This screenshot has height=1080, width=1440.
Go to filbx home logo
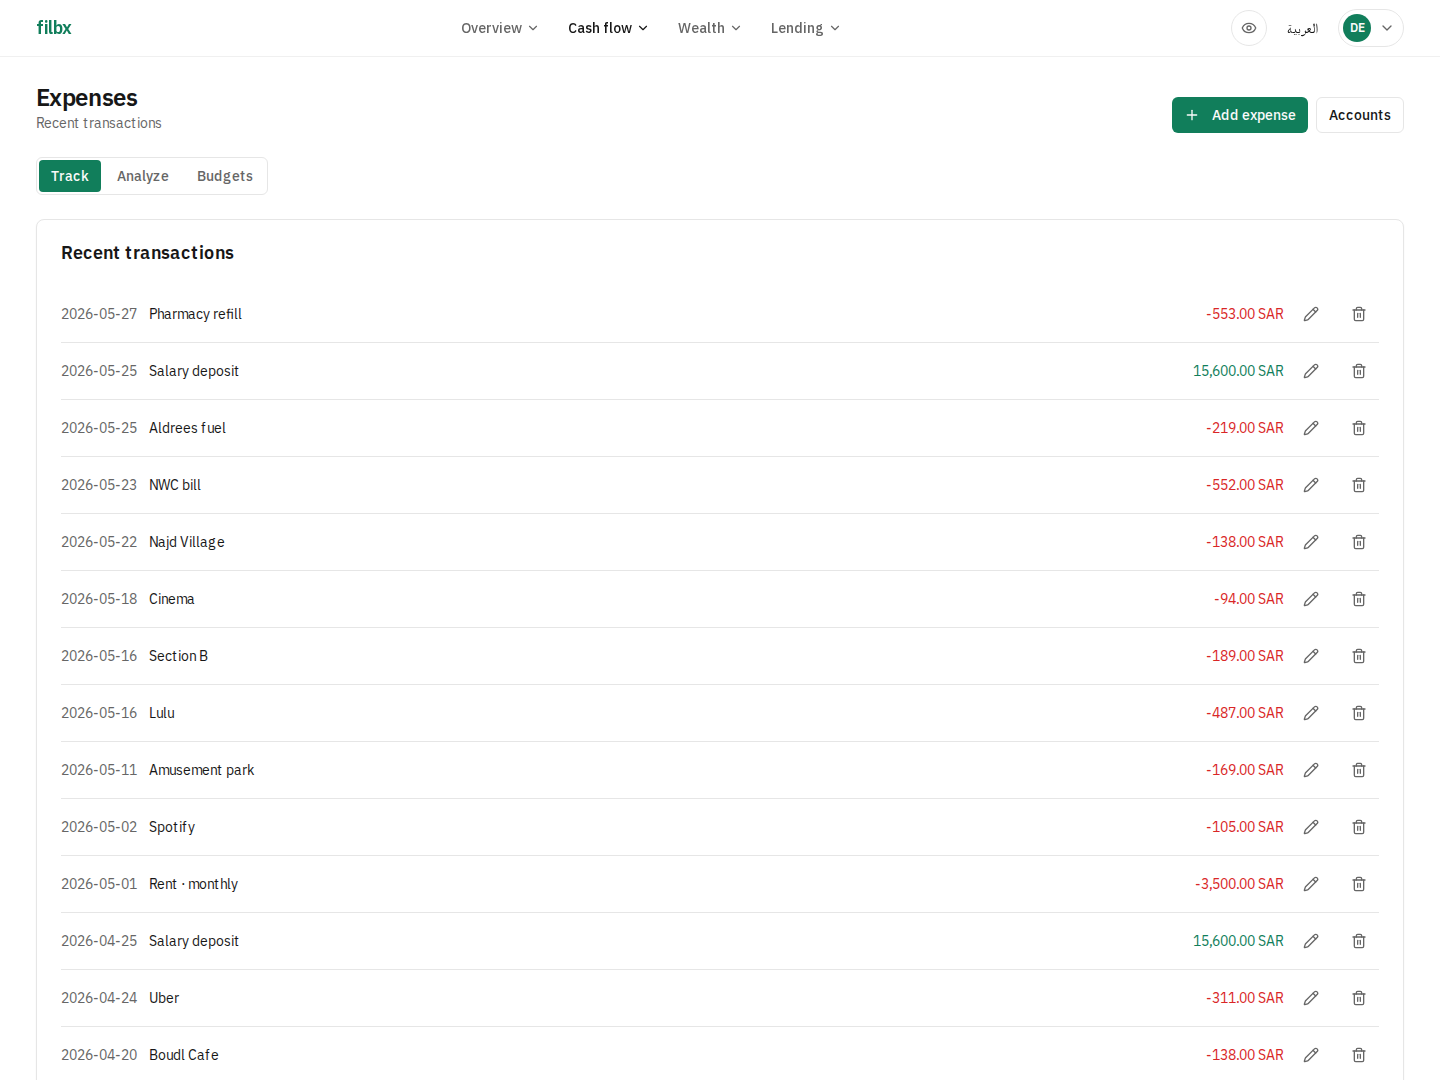54,28
